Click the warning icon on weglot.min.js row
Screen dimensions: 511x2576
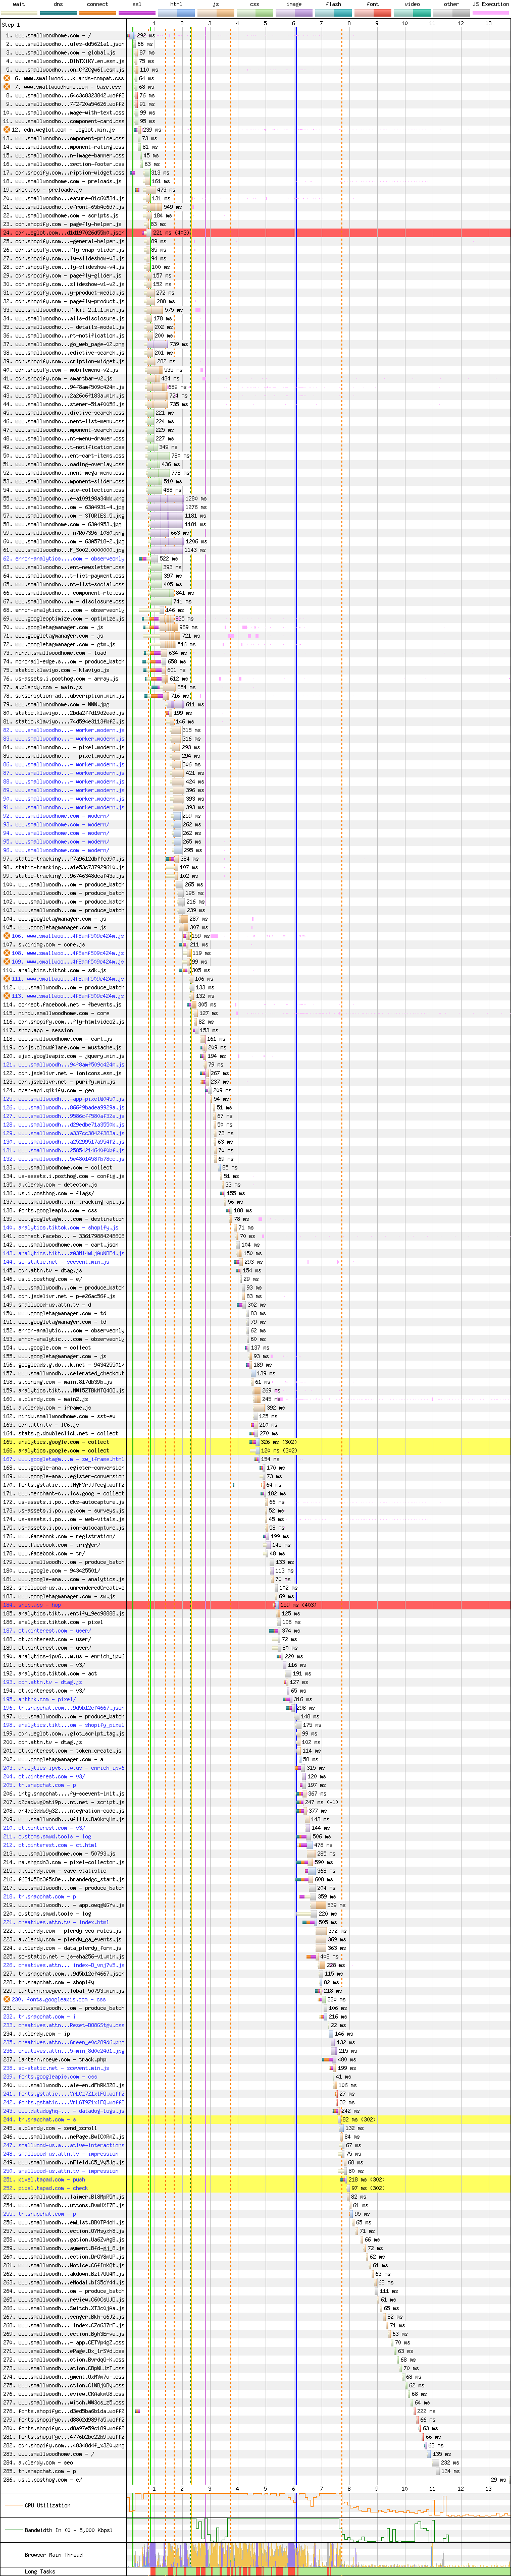point(7,130)
